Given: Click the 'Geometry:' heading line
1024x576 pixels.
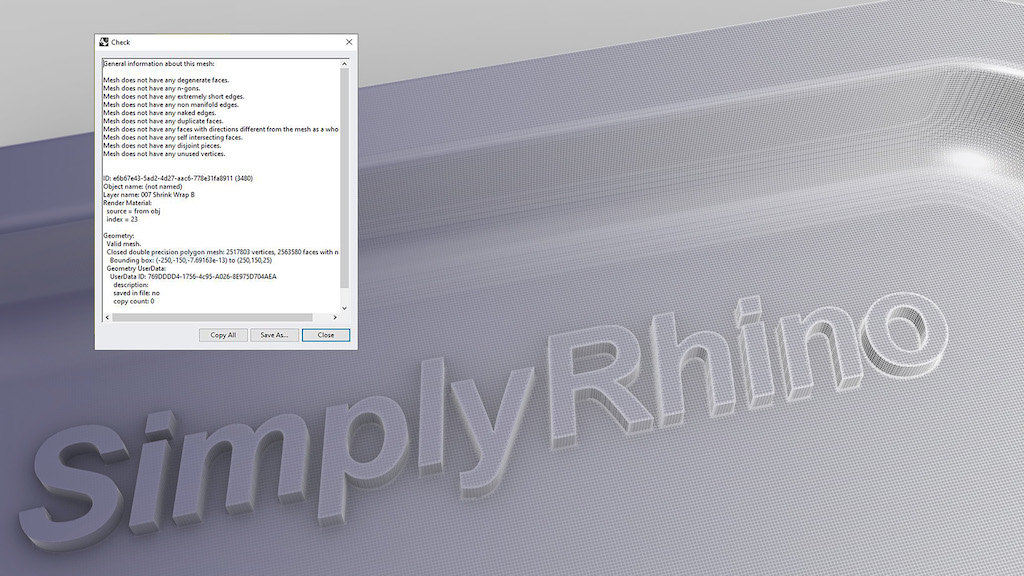Looking at the screenshot, I should click(x=119, y=236).
